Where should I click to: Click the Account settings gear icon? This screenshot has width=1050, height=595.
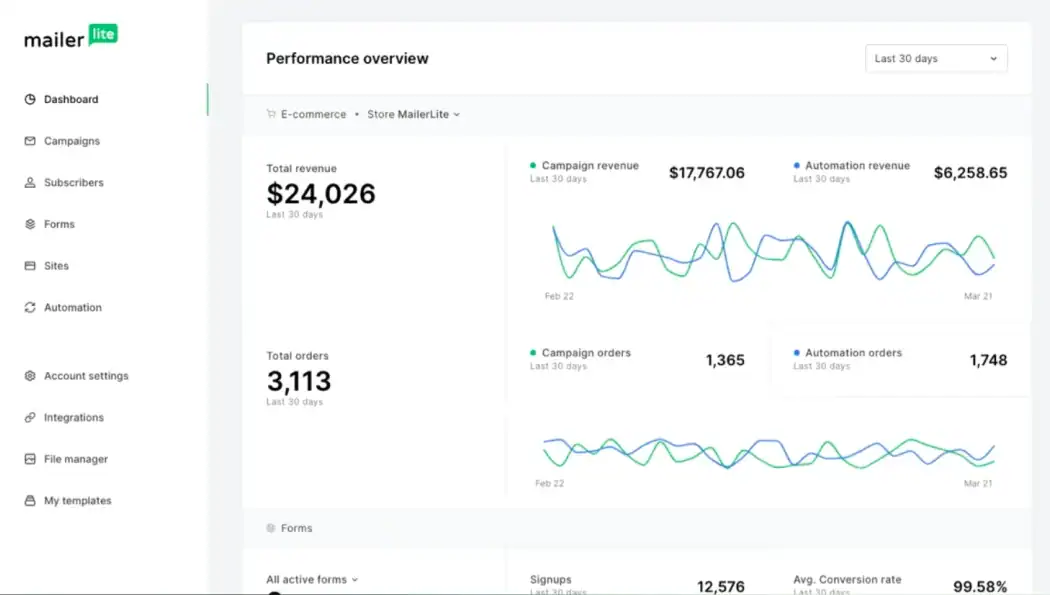pos(30,376)
